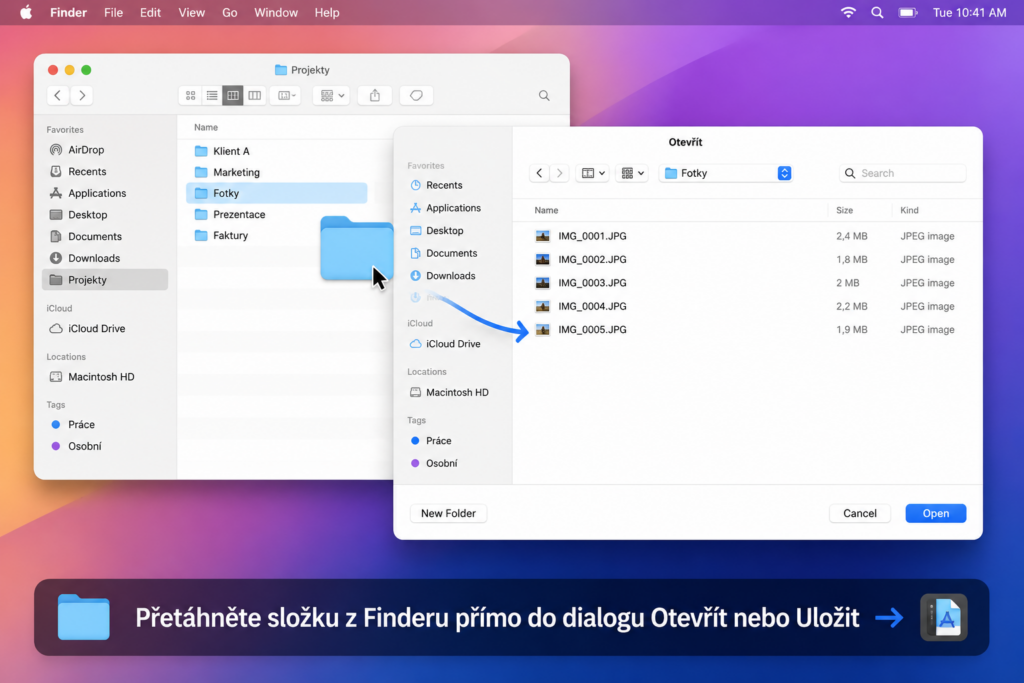This screenshot has height=683, width=1024.
Task: Click the Wi-Fi icon in menu bar
Action: 848,12
